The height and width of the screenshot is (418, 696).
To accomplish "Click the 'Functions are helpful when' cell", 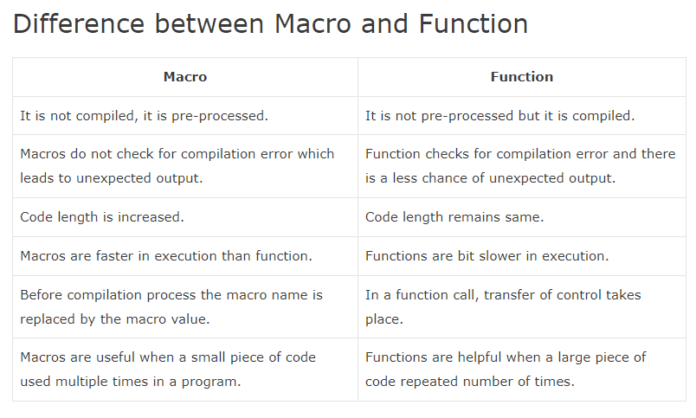I will (505, 369).
